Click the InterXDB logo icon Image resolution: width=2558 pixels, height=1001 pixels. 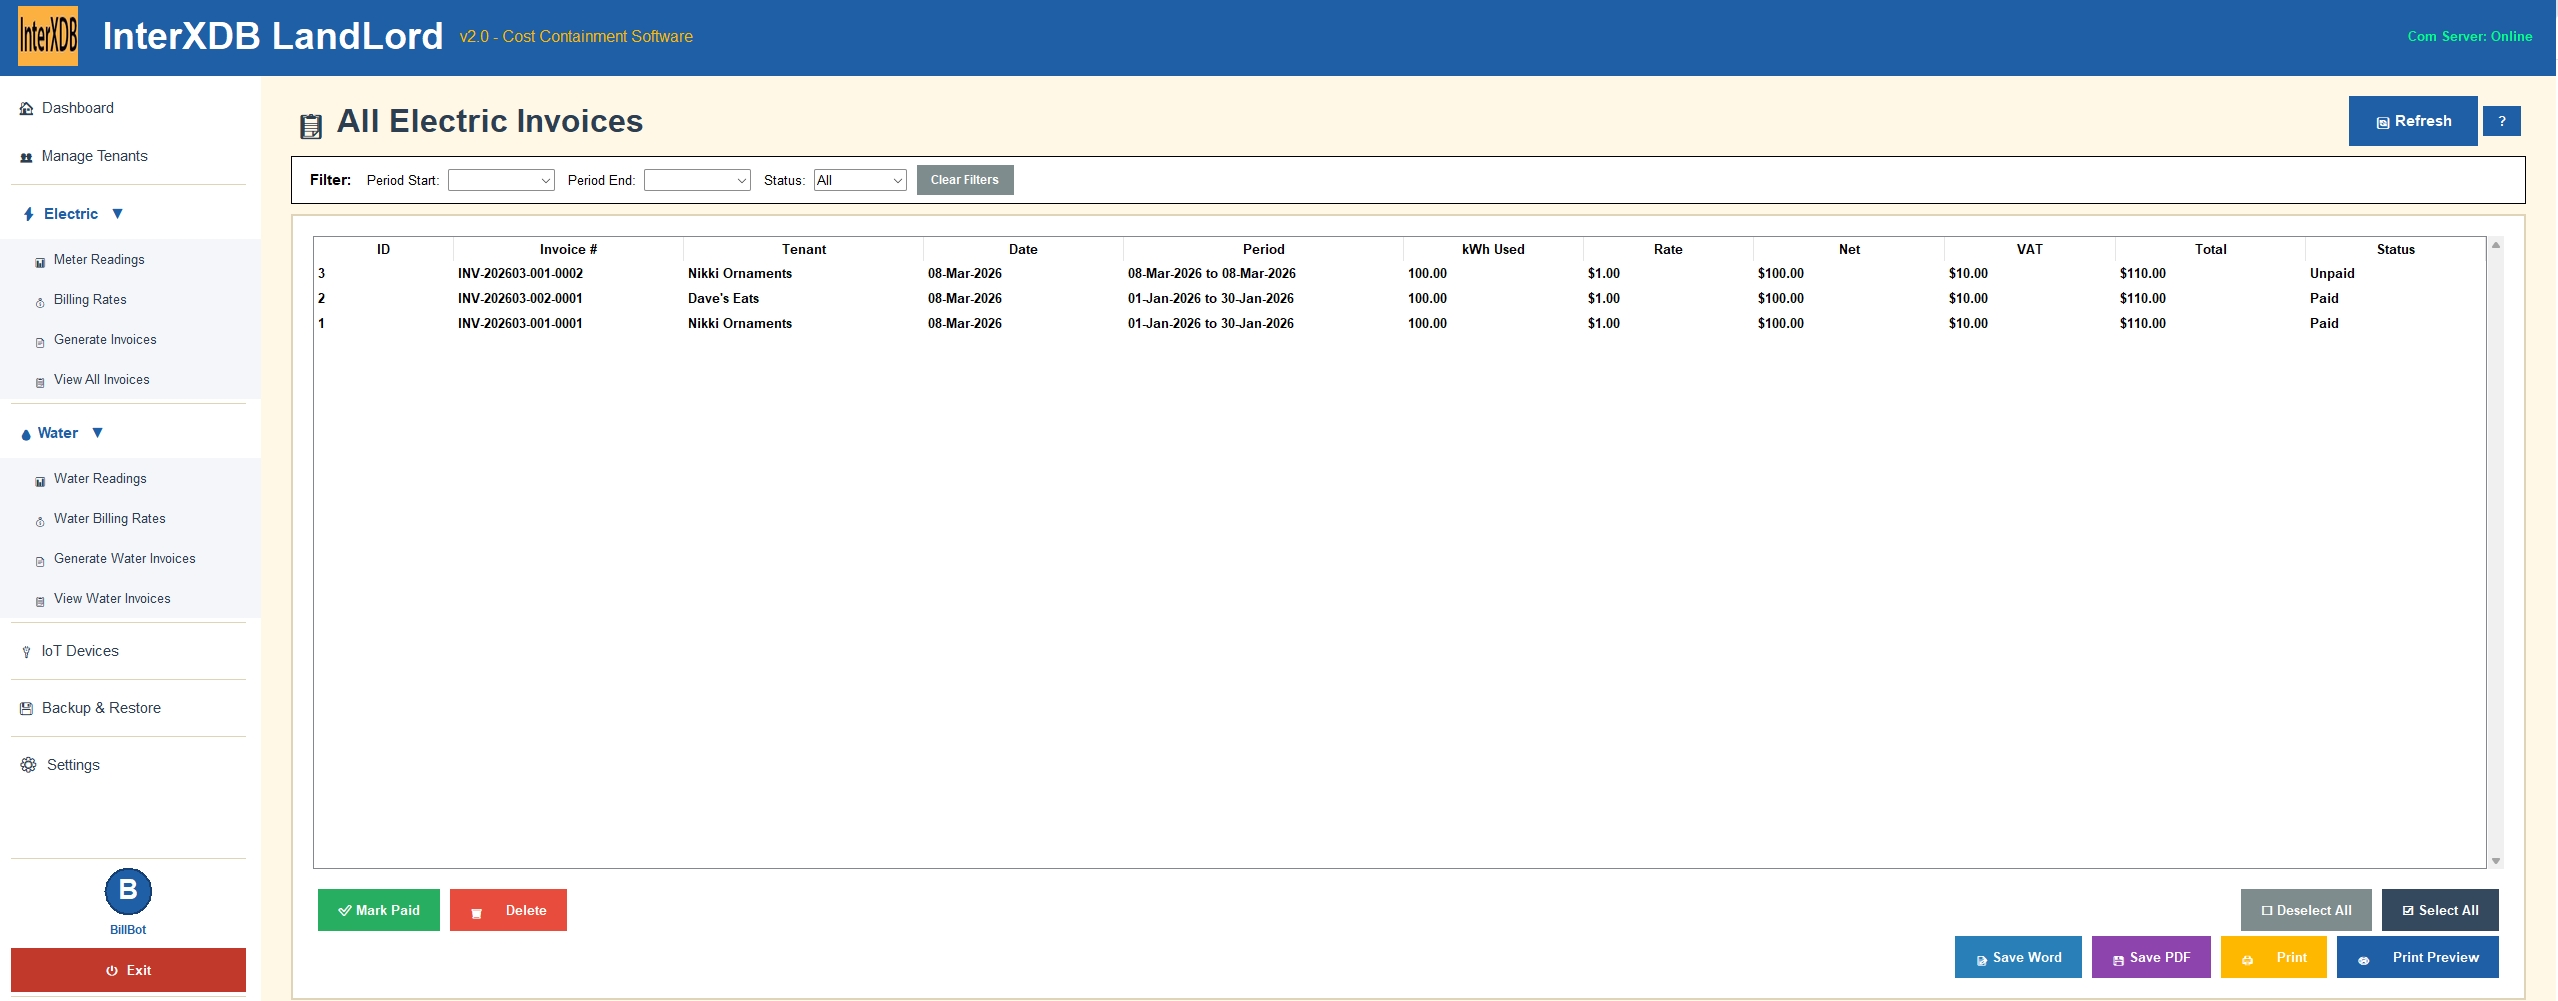click(x=48, y=37)
